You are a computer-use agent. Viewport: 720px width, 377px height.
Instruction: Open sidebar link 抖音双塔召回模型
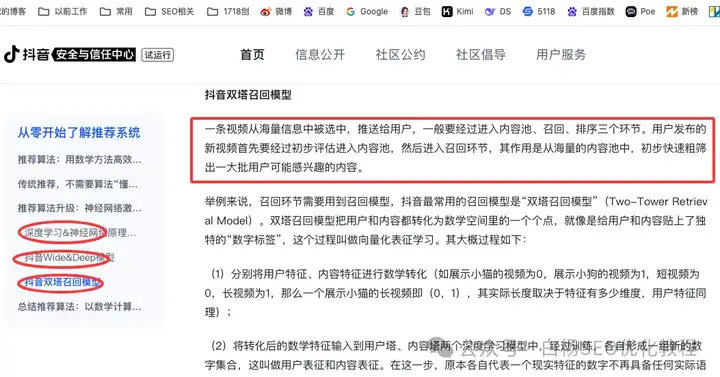pyautogui.click(x=62, y=282)
